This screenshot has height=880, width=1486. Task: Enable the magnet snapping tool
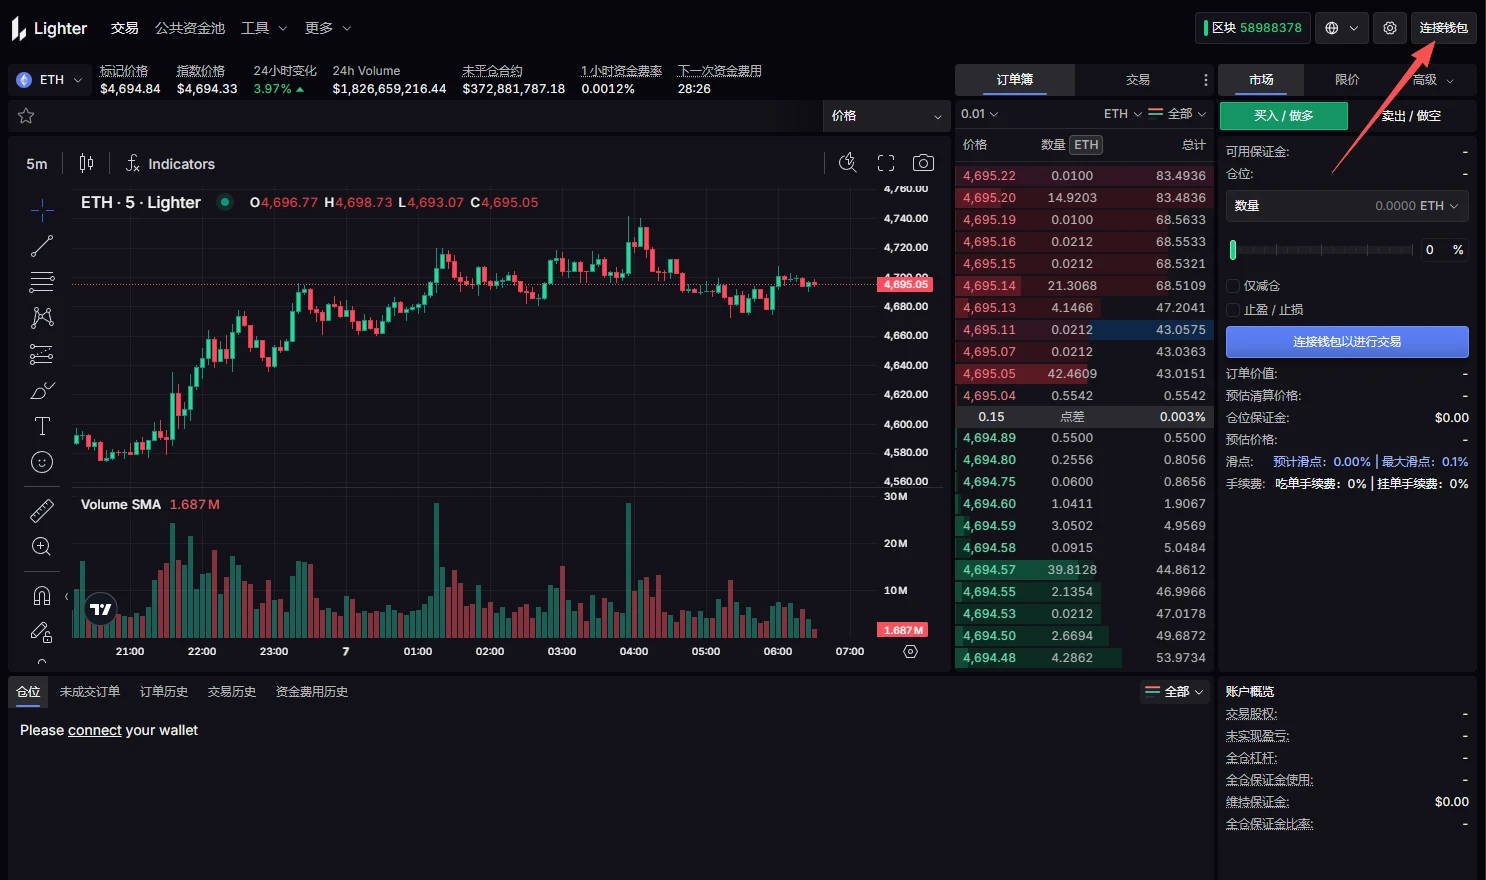41,595
